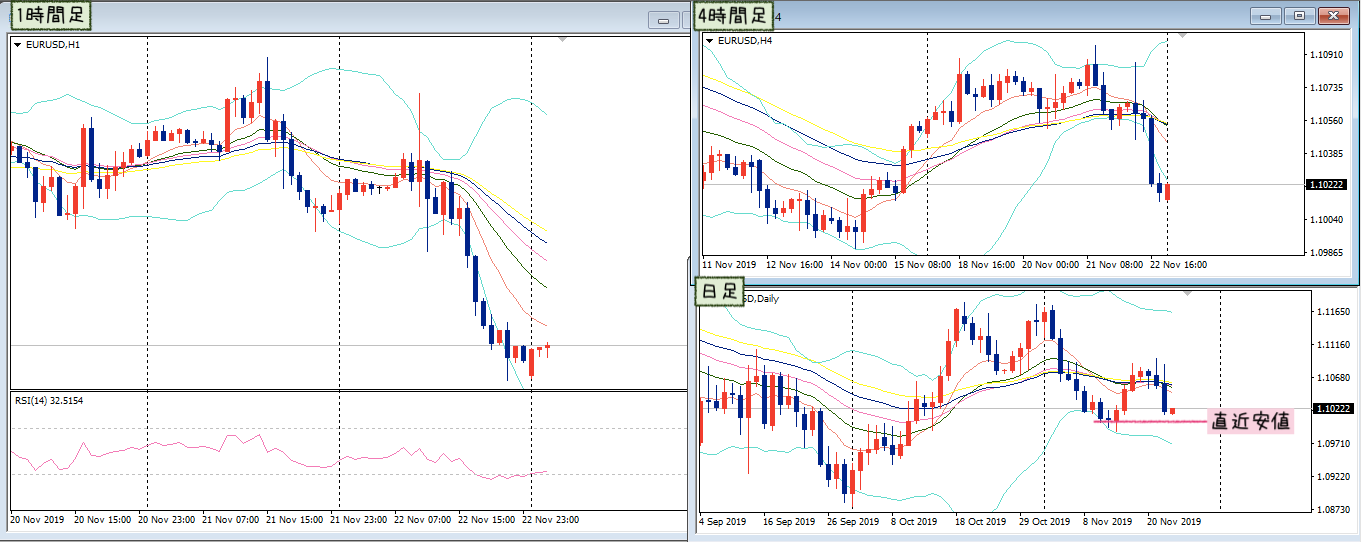Open the EURUSD,H4 chart title dropdown triangle
The image size is (1361, 542).
[x=709, y=41]
